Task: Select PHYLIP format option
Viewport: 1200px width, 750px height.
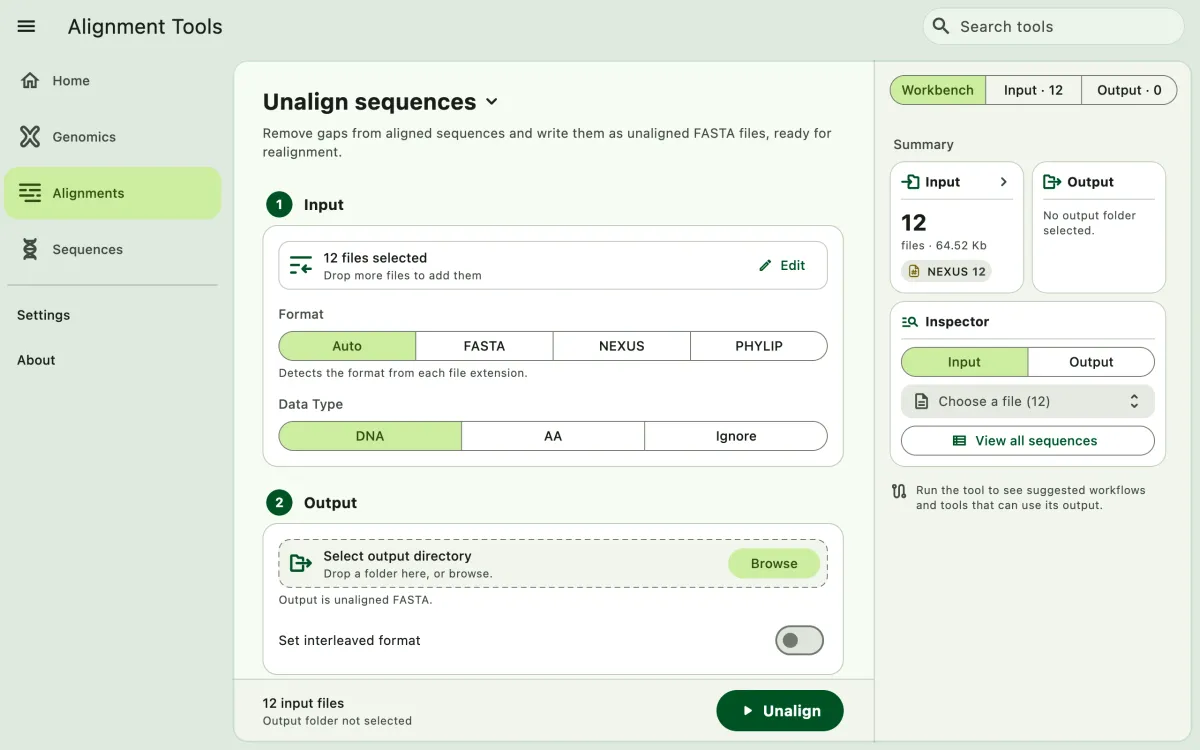Action: [x=759, y=346]
